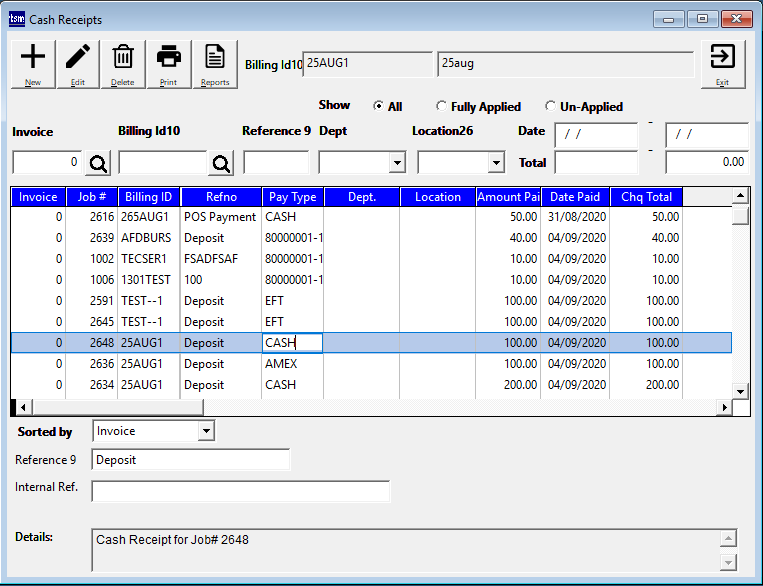Image resolution: width=763 pixels, height=586 pixels.
Task: Sort by the Pay Type column header
Action: click(292, 197)
